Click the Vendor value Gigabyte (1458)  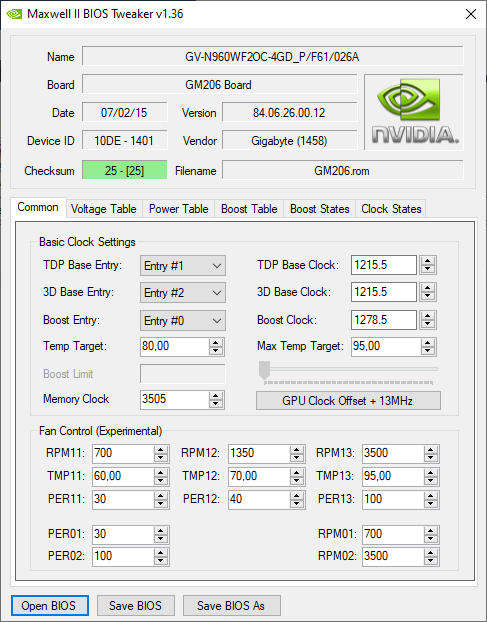click(x=290, y=141)
